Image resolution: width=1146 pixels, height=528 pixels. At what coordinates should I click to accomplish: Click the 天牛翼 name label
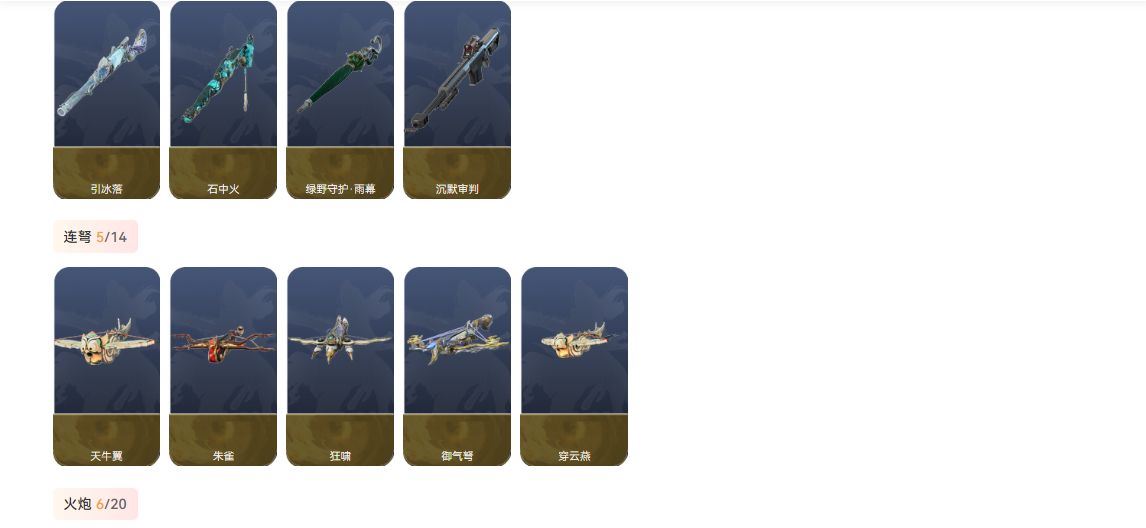click(107, 456)
